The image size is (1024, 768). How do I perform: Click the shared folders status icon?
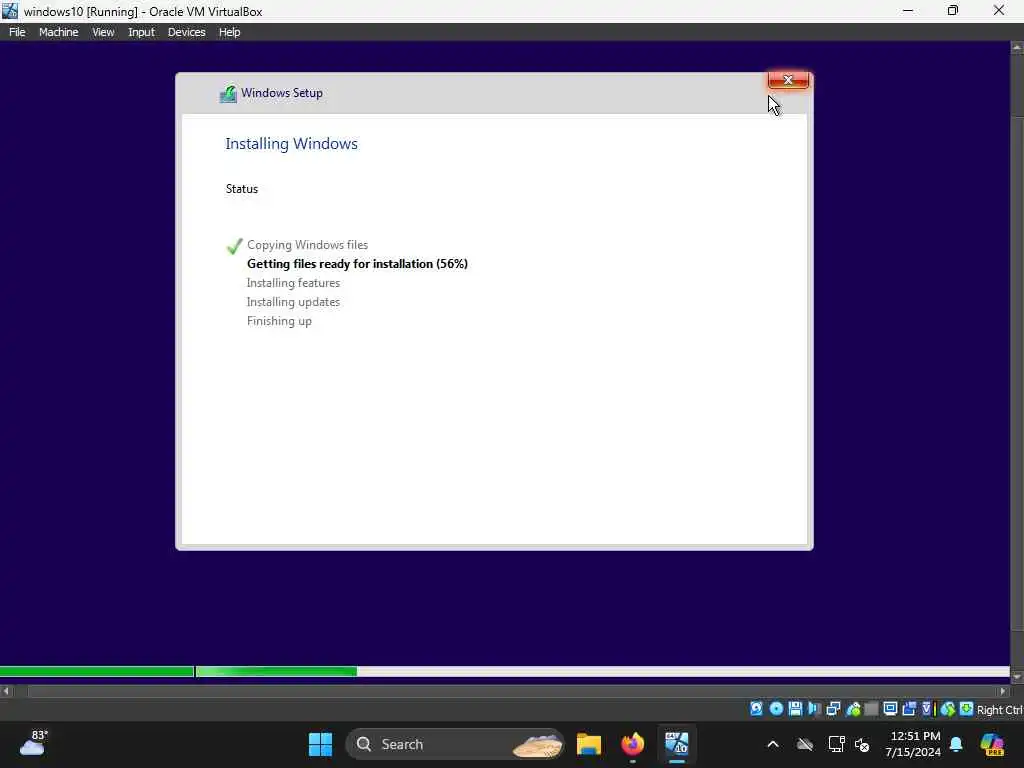point(871,709)
